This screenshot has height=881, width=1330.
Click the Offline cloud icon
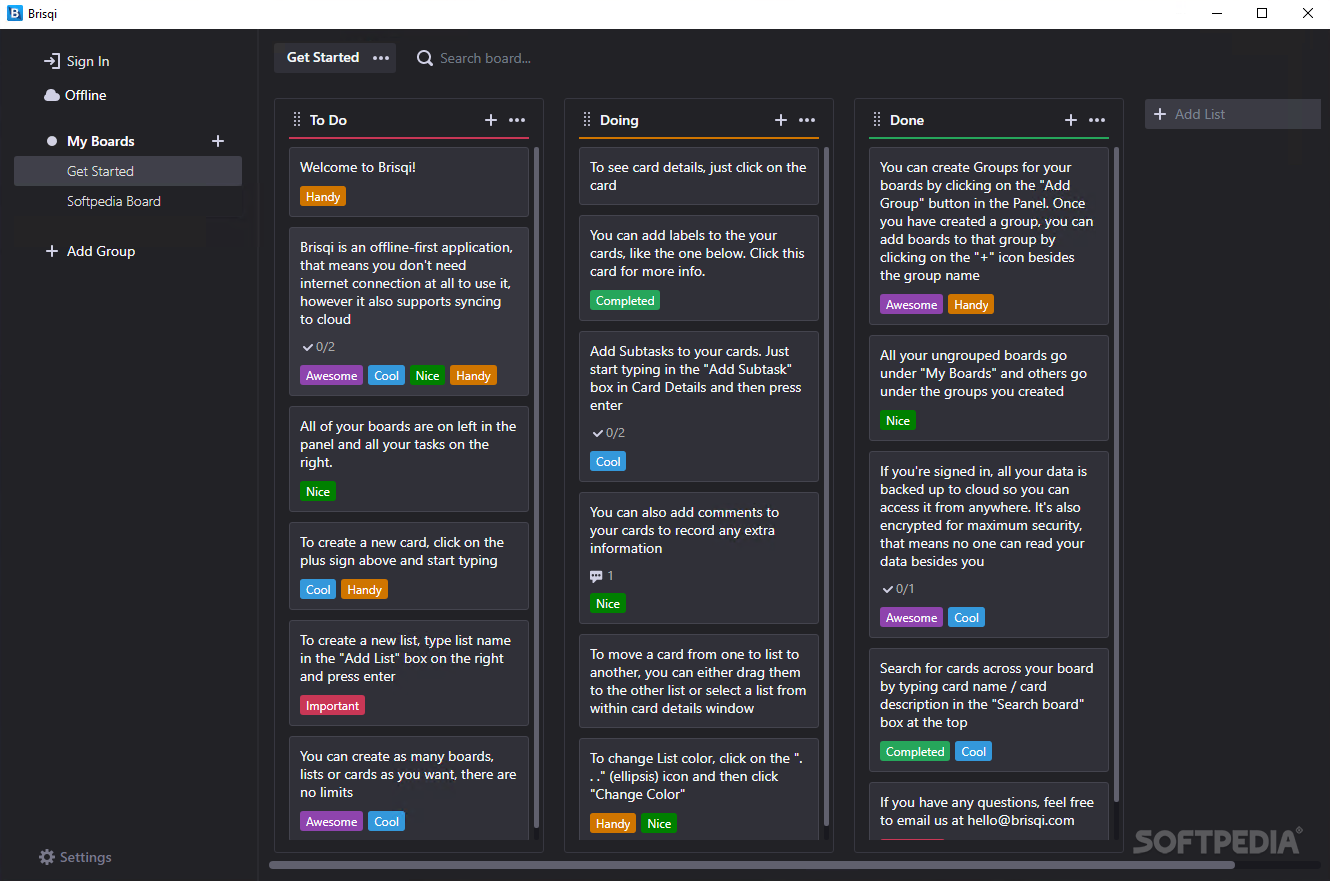tap(52, 95)
